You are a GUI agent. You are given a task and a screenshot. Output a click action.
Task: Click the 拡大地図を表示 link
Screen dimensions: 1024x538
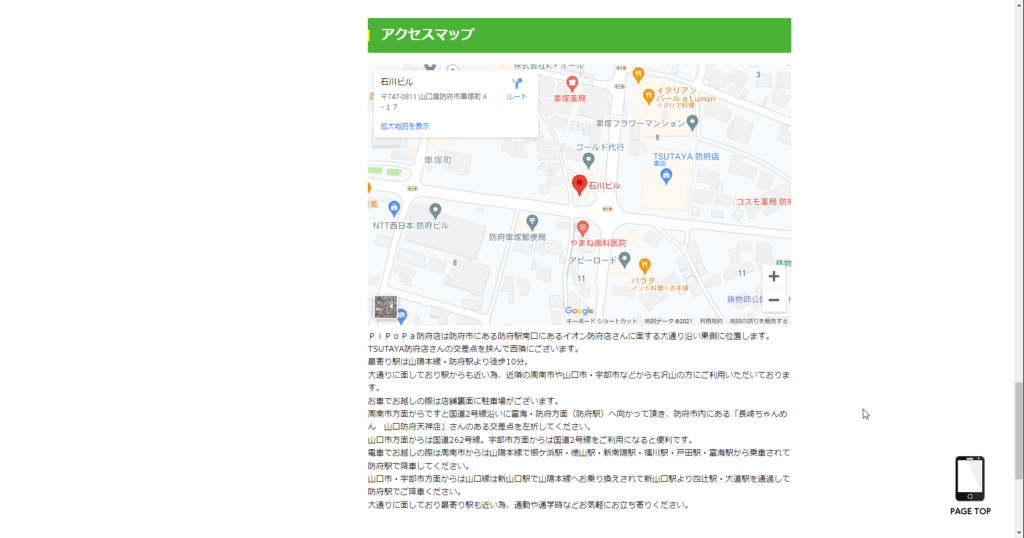pyautogui.click(x=405, y=126)
